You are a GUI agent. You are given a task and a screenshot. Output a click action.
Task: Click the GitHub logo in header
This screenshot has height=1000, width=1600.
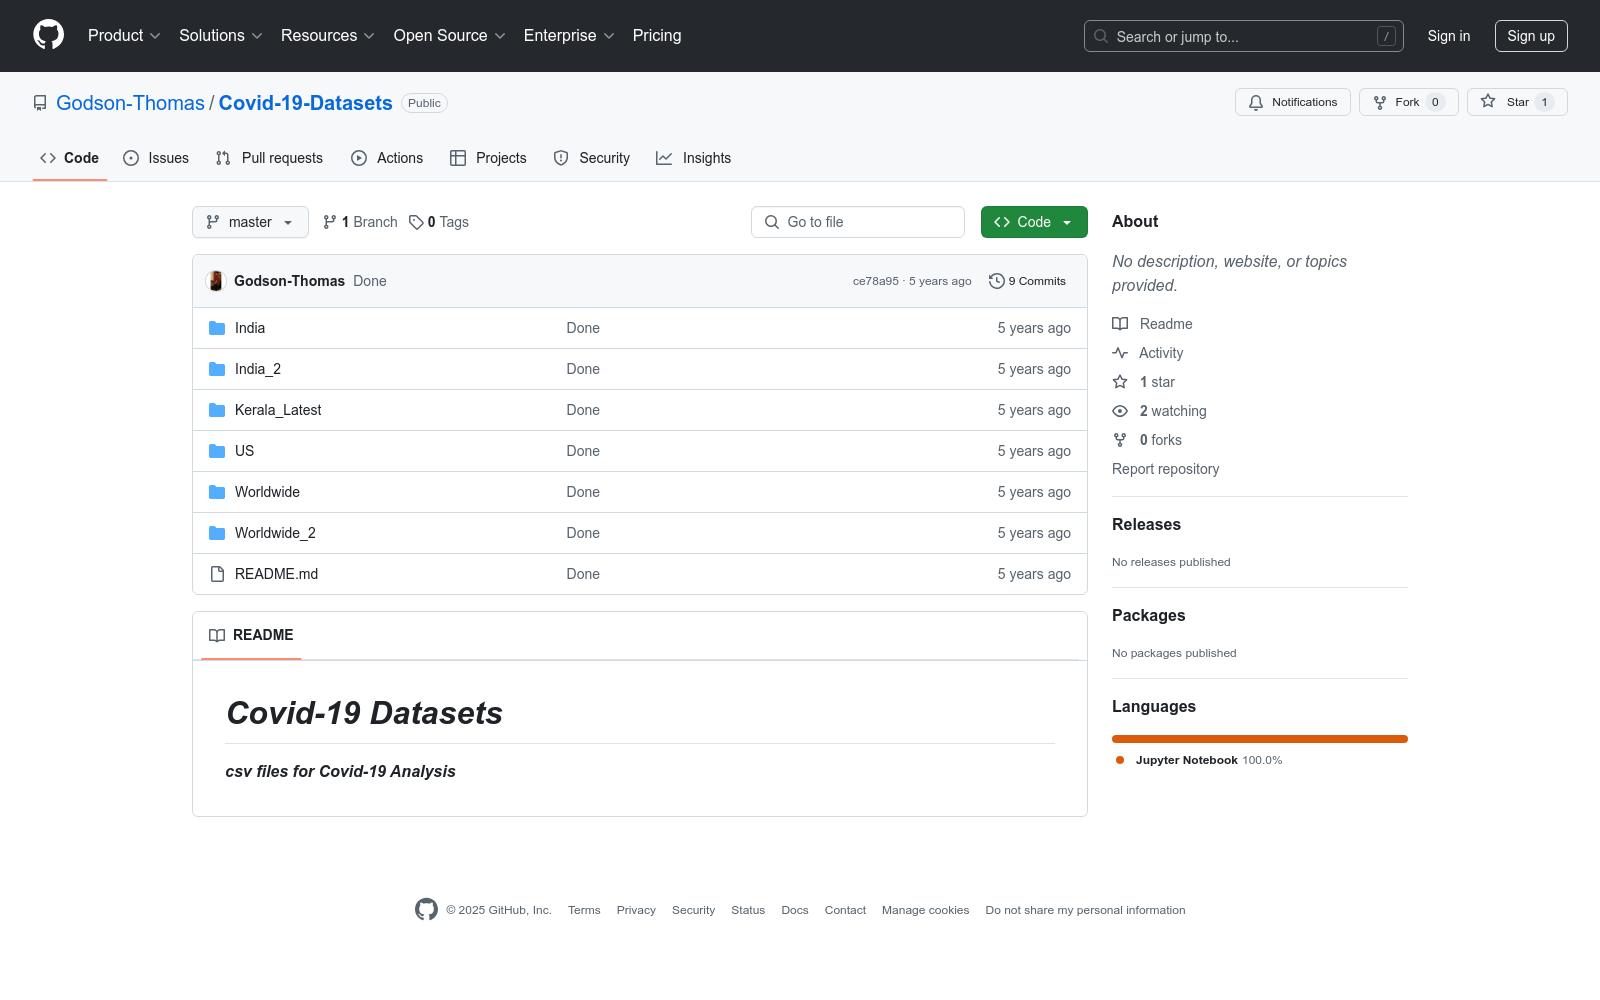pyautogui.click(x=48, y=35)
